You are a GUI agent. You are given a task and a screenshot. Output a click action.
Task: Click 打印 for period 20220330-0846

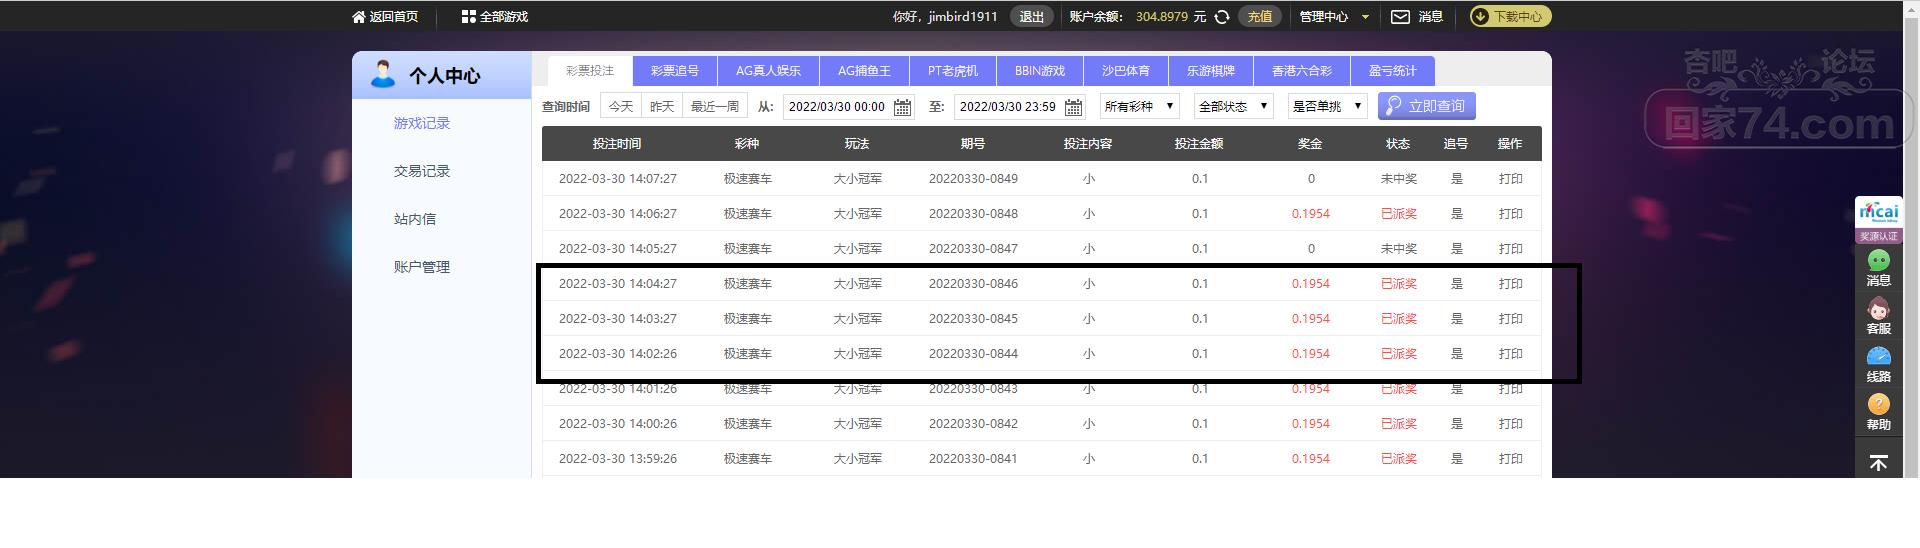pos(1510,284)
